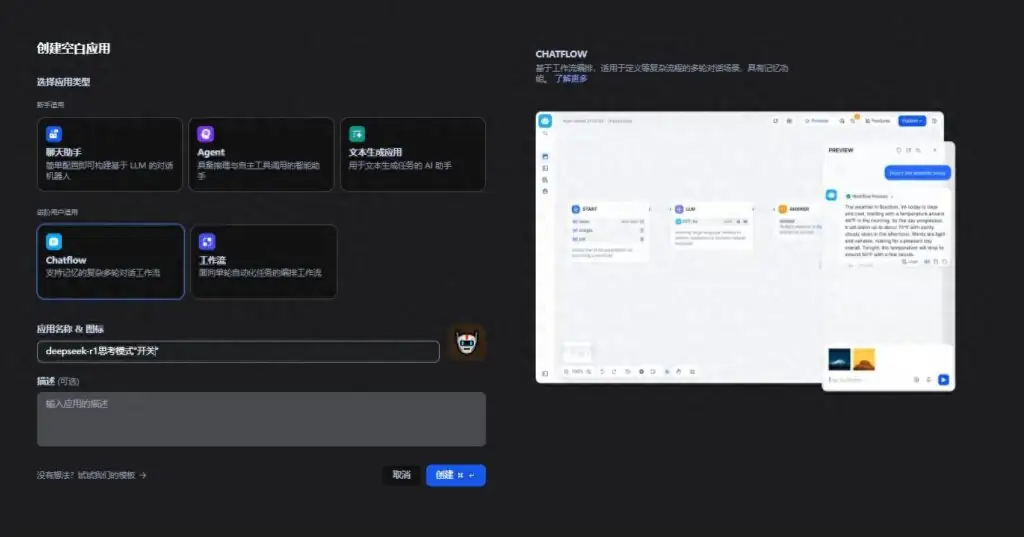
Task: Open the robot app icon picker
Action: point(466,342)
